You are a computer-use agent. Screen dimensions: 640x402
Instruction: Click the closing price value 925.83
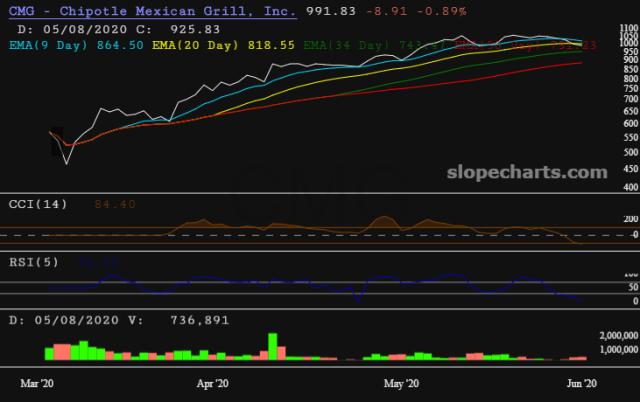[194, 28]
